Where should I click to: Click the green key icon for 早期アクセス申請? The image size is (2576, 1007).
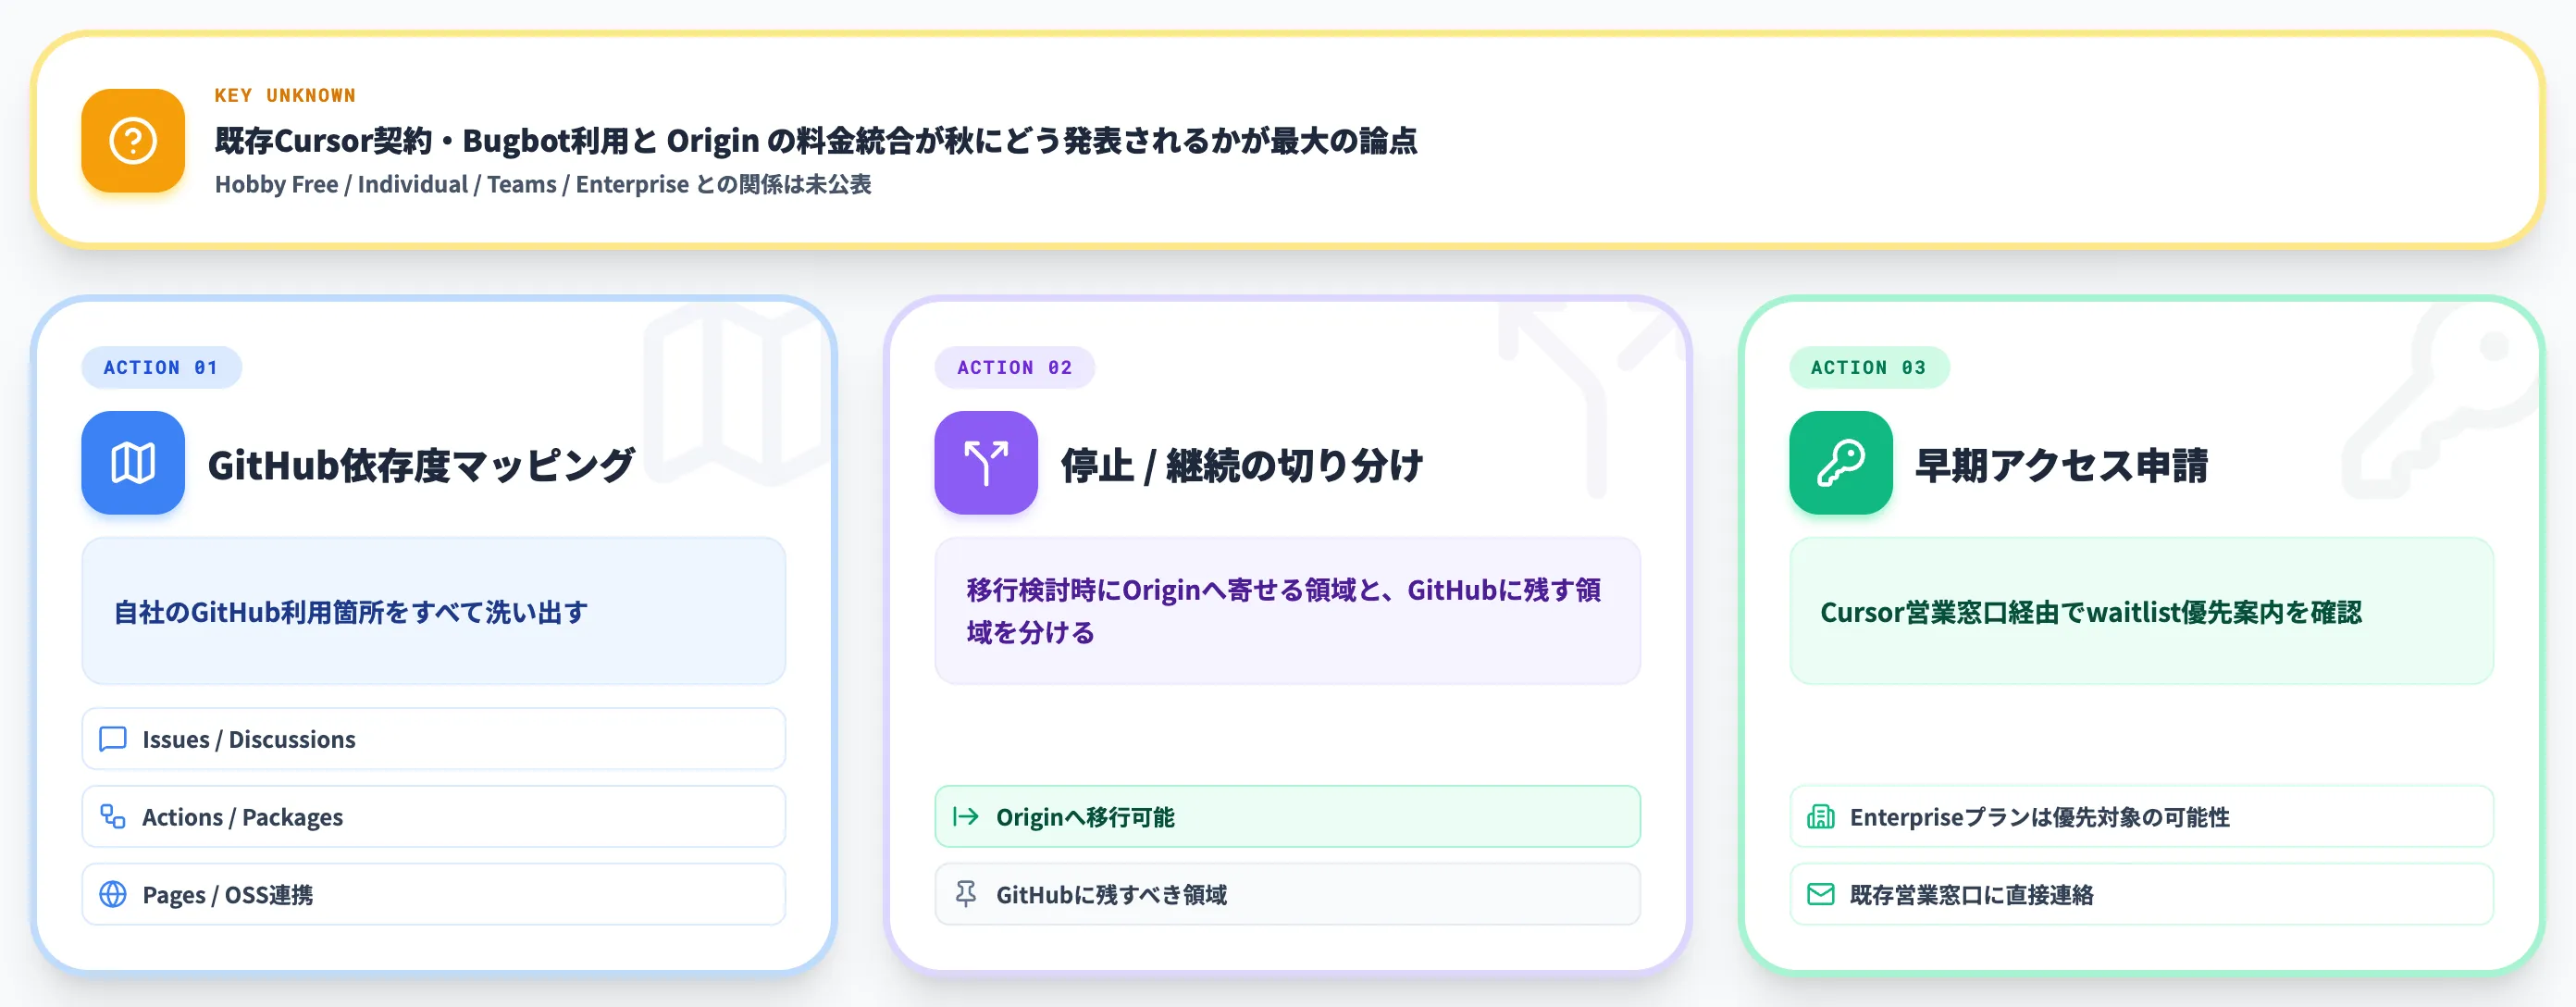click(1840, 463)
